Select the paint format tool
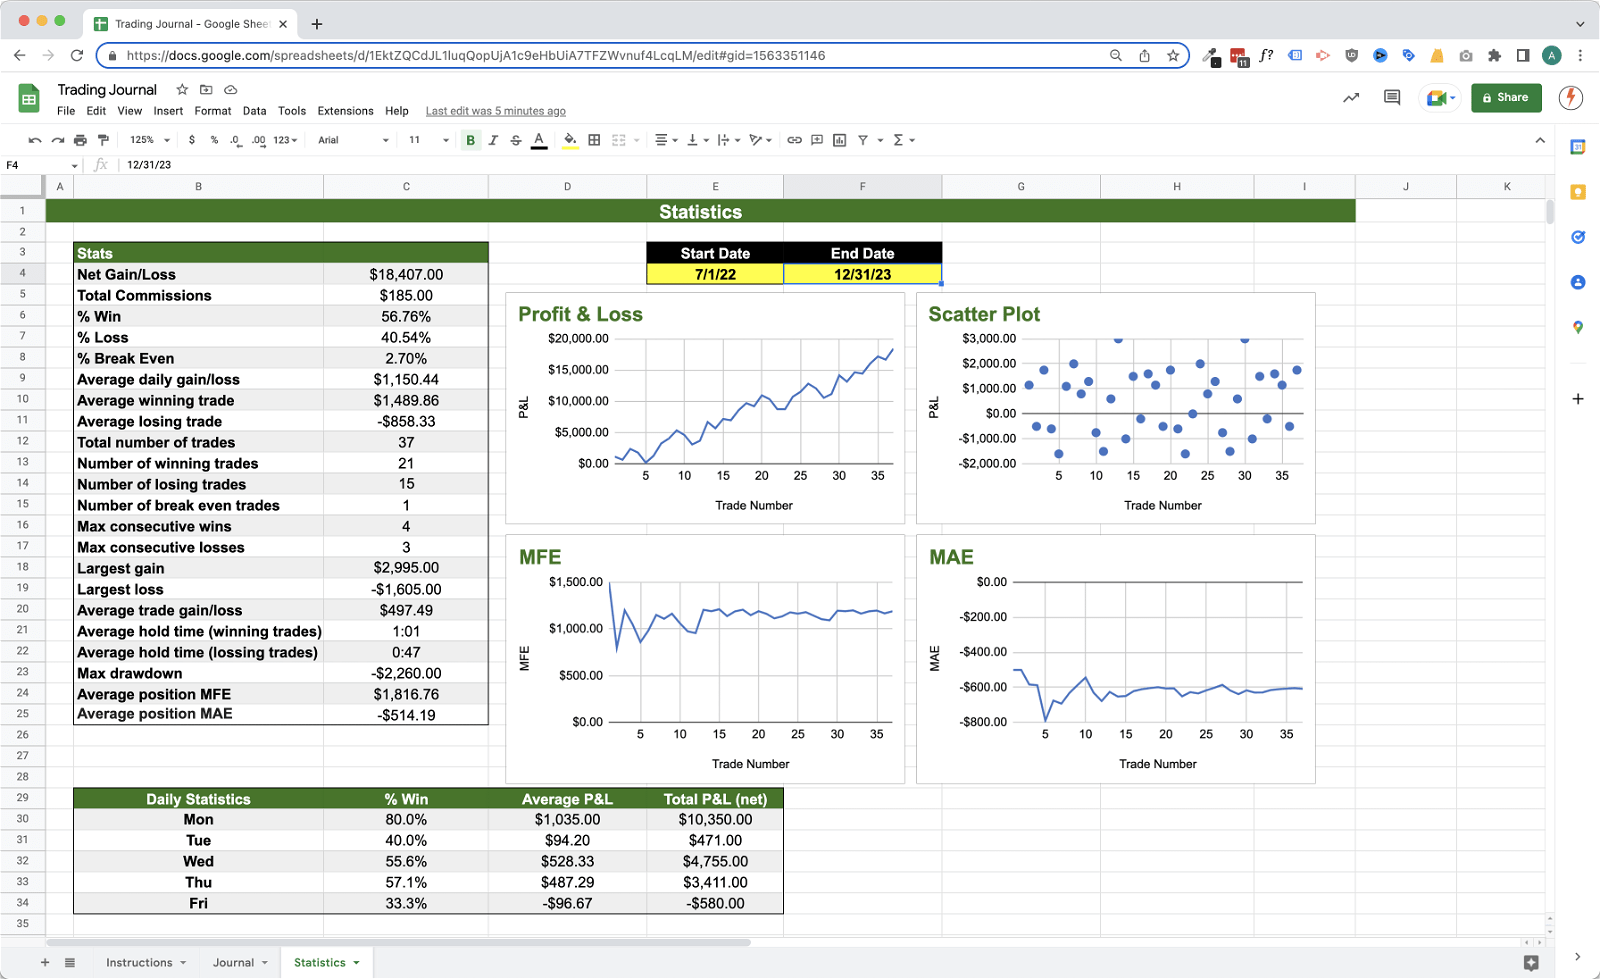The image size is (1600, 979). (x=103, y=140)
